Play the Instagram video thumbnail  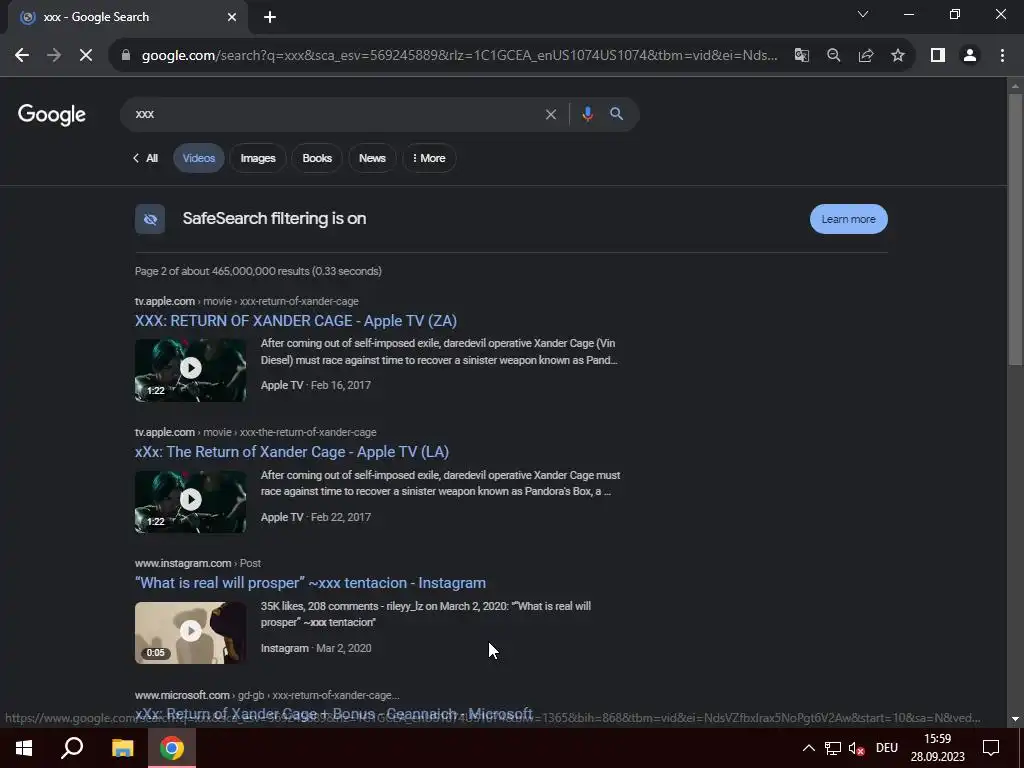click(x=191, y=632)
